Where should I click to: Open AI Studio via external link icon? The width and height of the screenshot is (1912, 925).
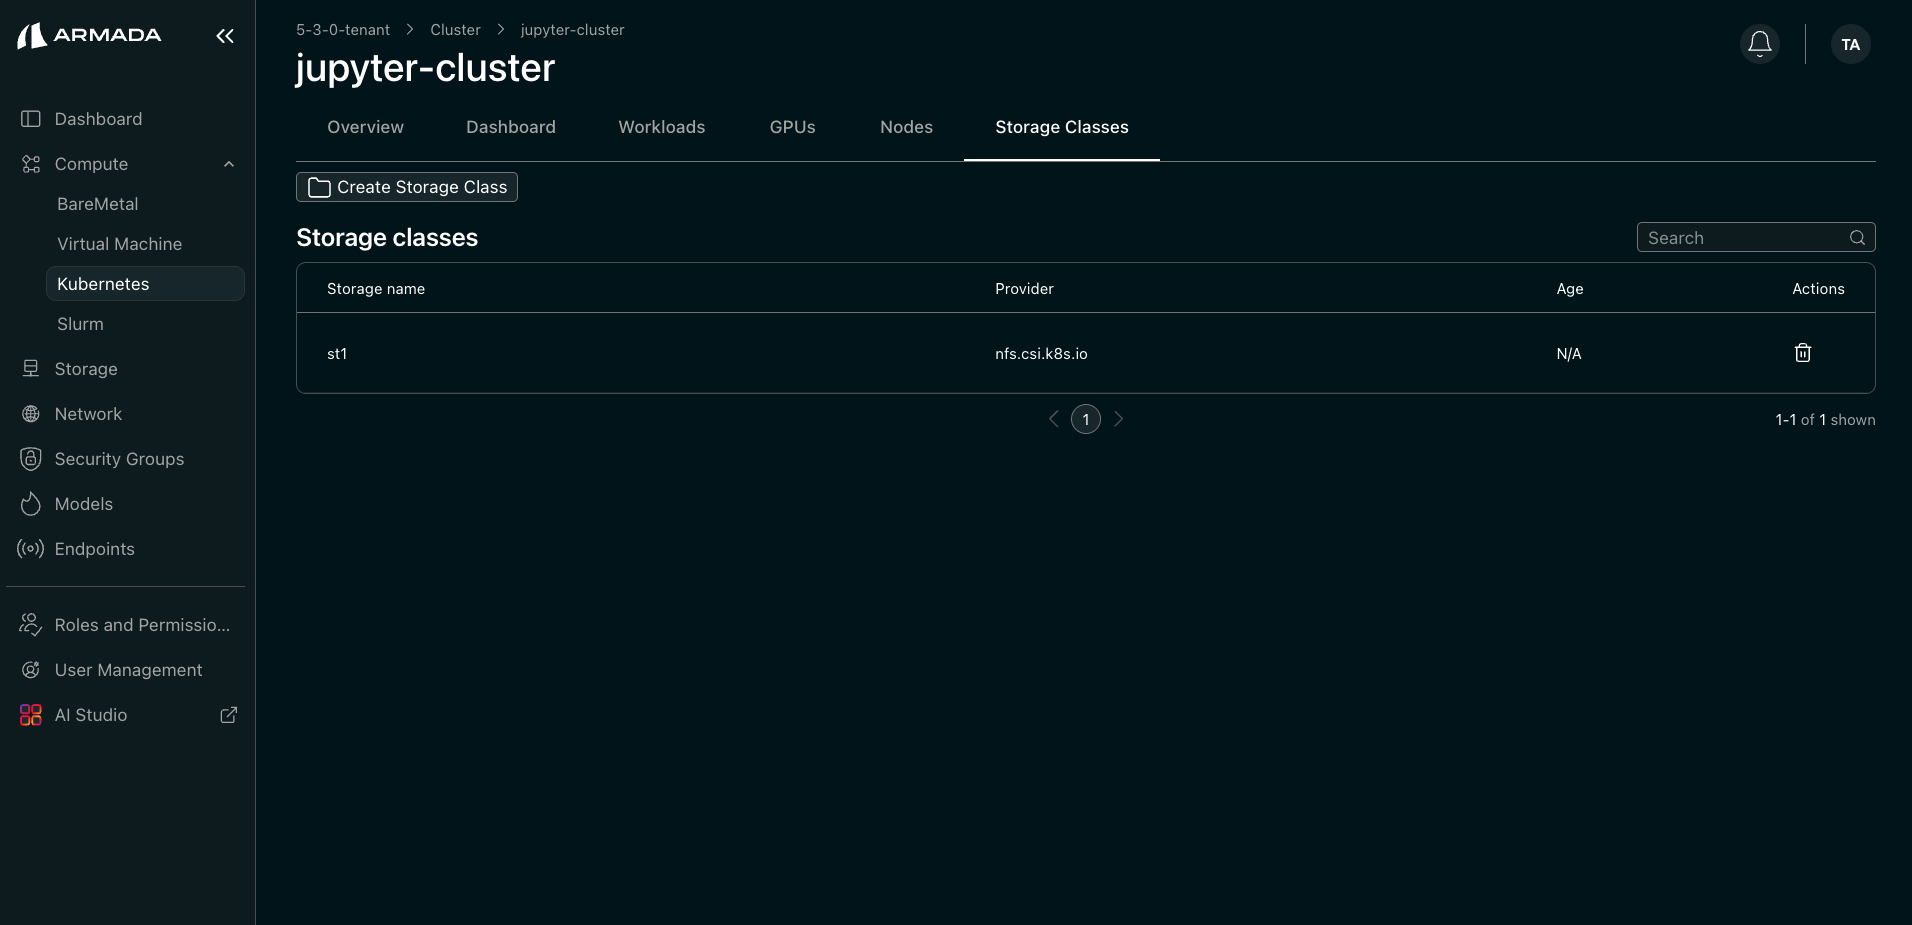pos(228,715)
